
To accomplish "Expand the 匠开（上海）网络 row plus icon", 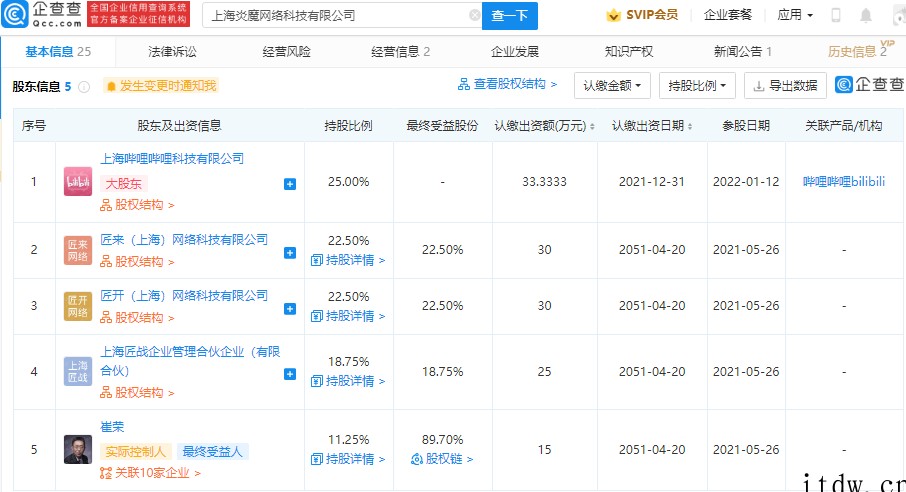I will (290, 309).
